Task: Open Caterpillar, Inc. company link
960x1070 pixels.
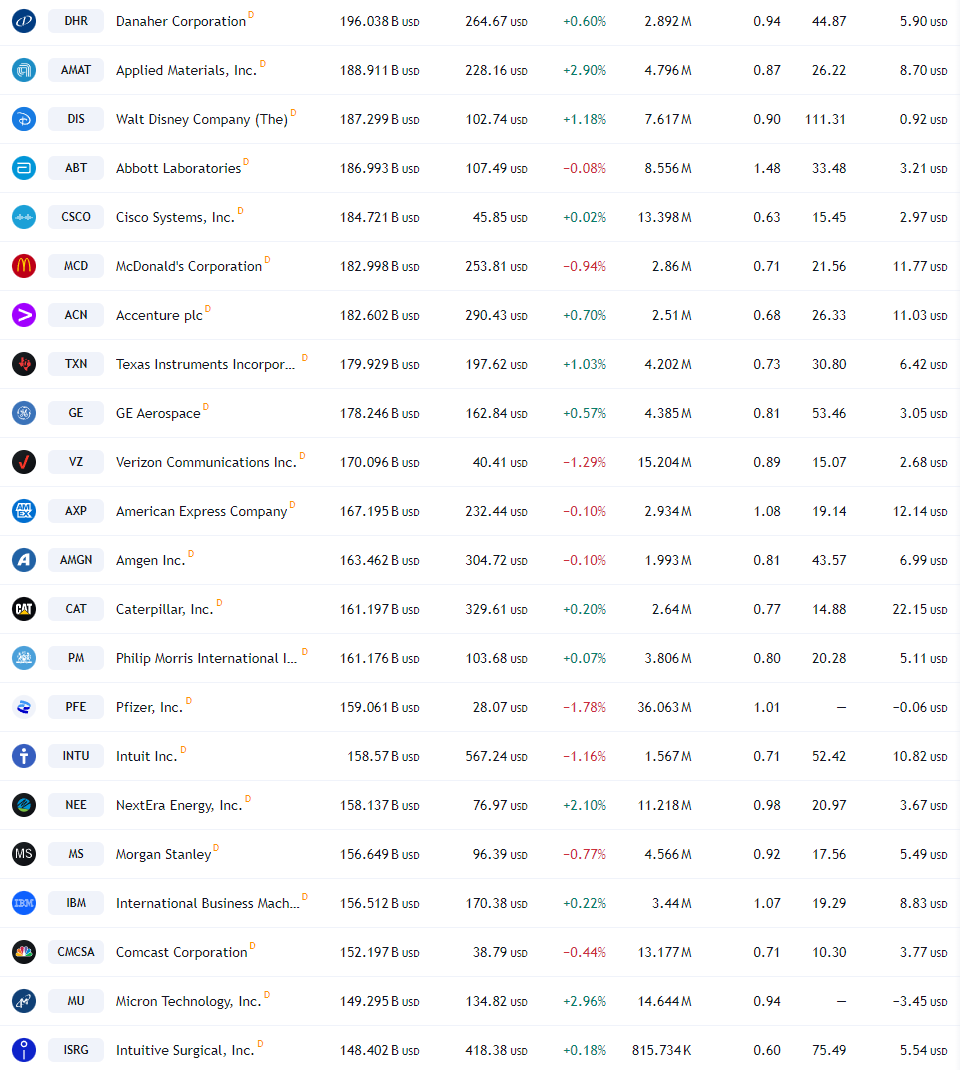Action: click(164, 609)
